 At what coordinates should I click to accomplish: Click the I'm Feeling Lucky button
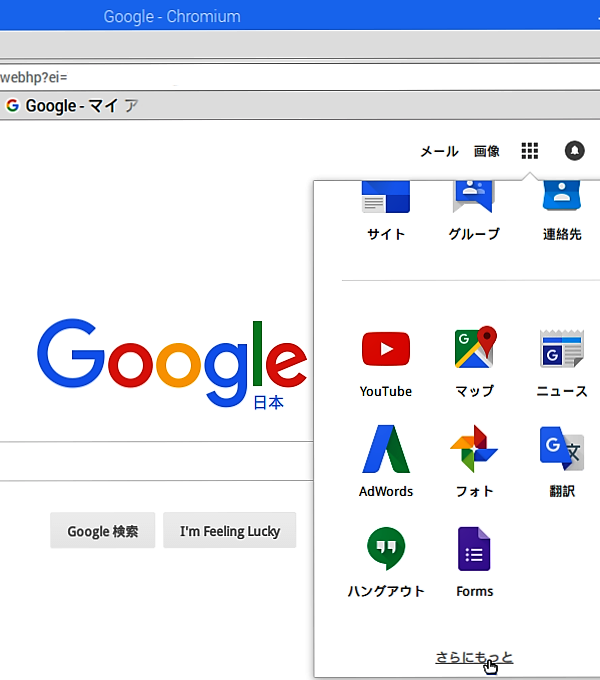tap(230, 530)
